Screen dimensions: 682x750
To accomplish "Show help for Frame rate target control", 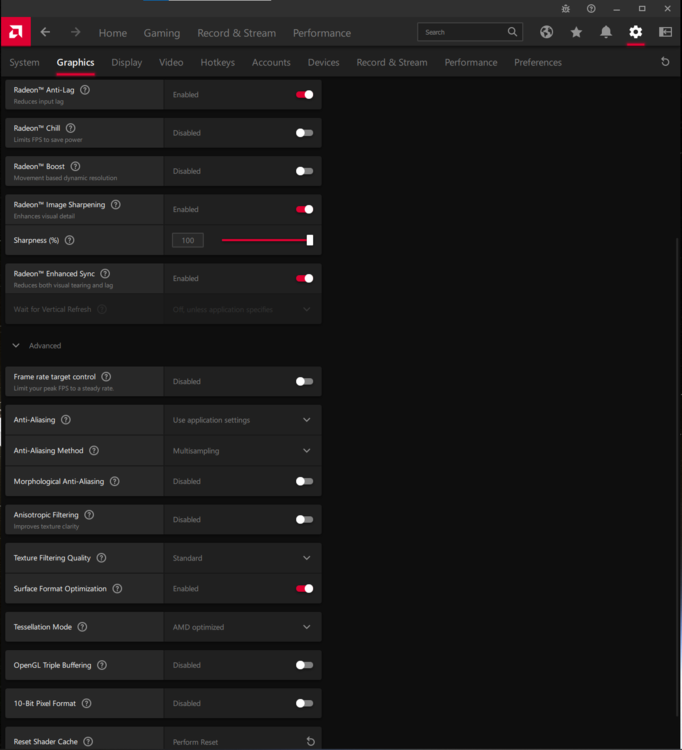I will coord(107,377).
